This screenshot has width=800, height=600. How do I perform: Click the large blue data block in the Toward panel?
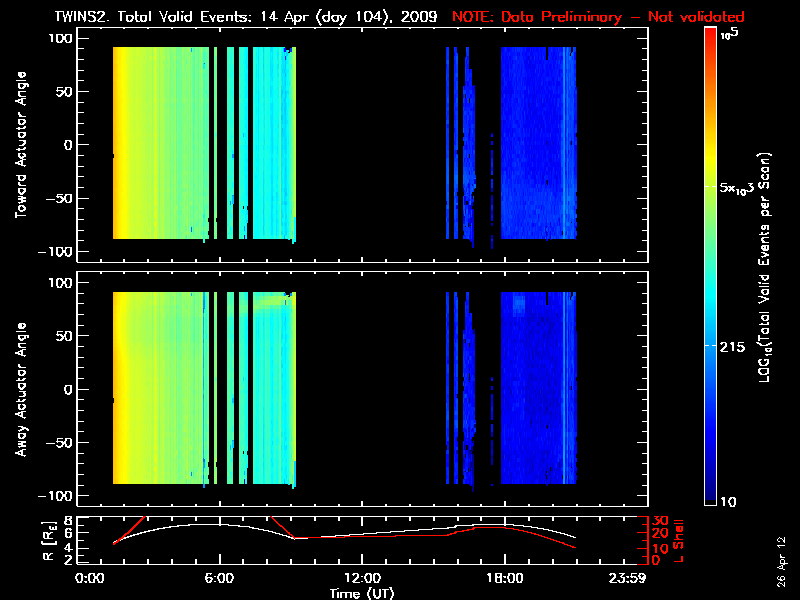pos(538,143)
